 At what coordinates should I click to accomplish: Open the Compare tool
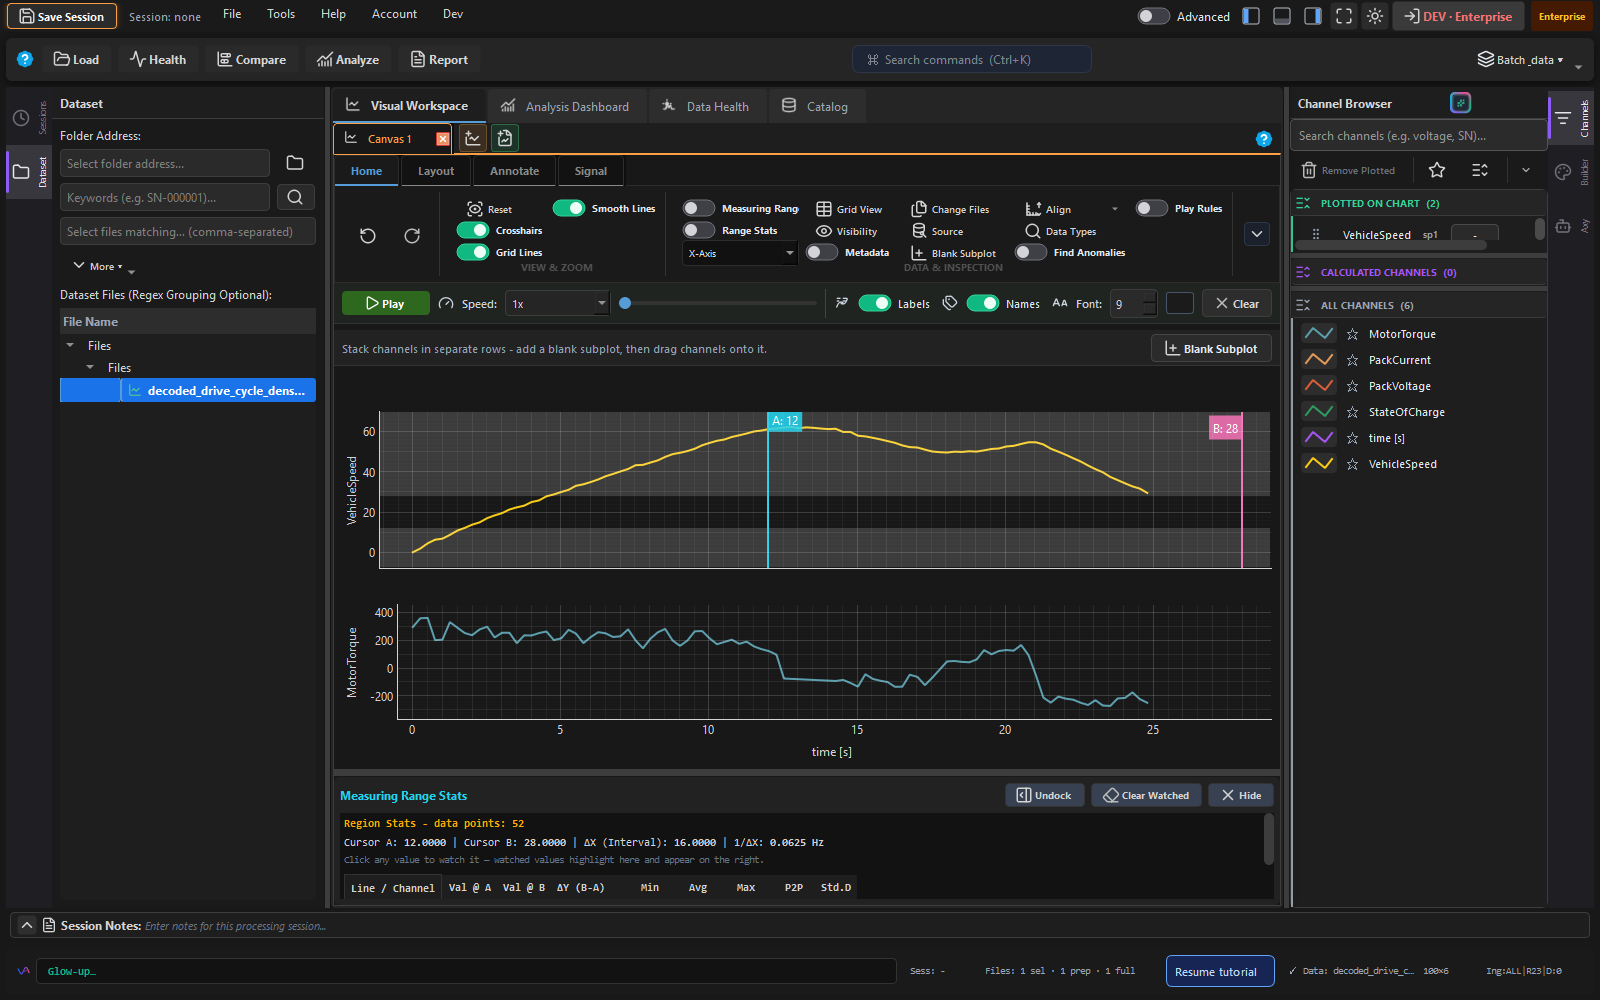[252, 59]
